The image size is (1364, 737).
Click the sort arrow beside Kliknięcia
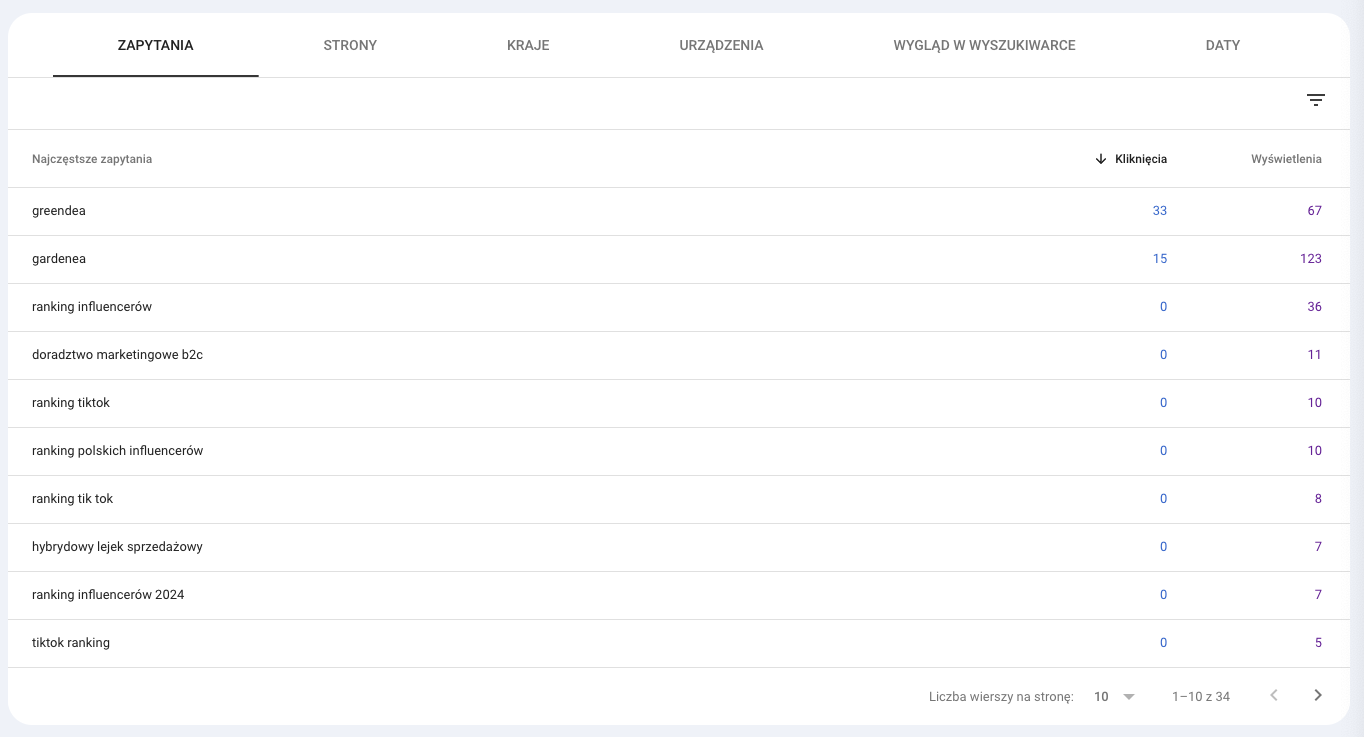[x=1101, y=159]
